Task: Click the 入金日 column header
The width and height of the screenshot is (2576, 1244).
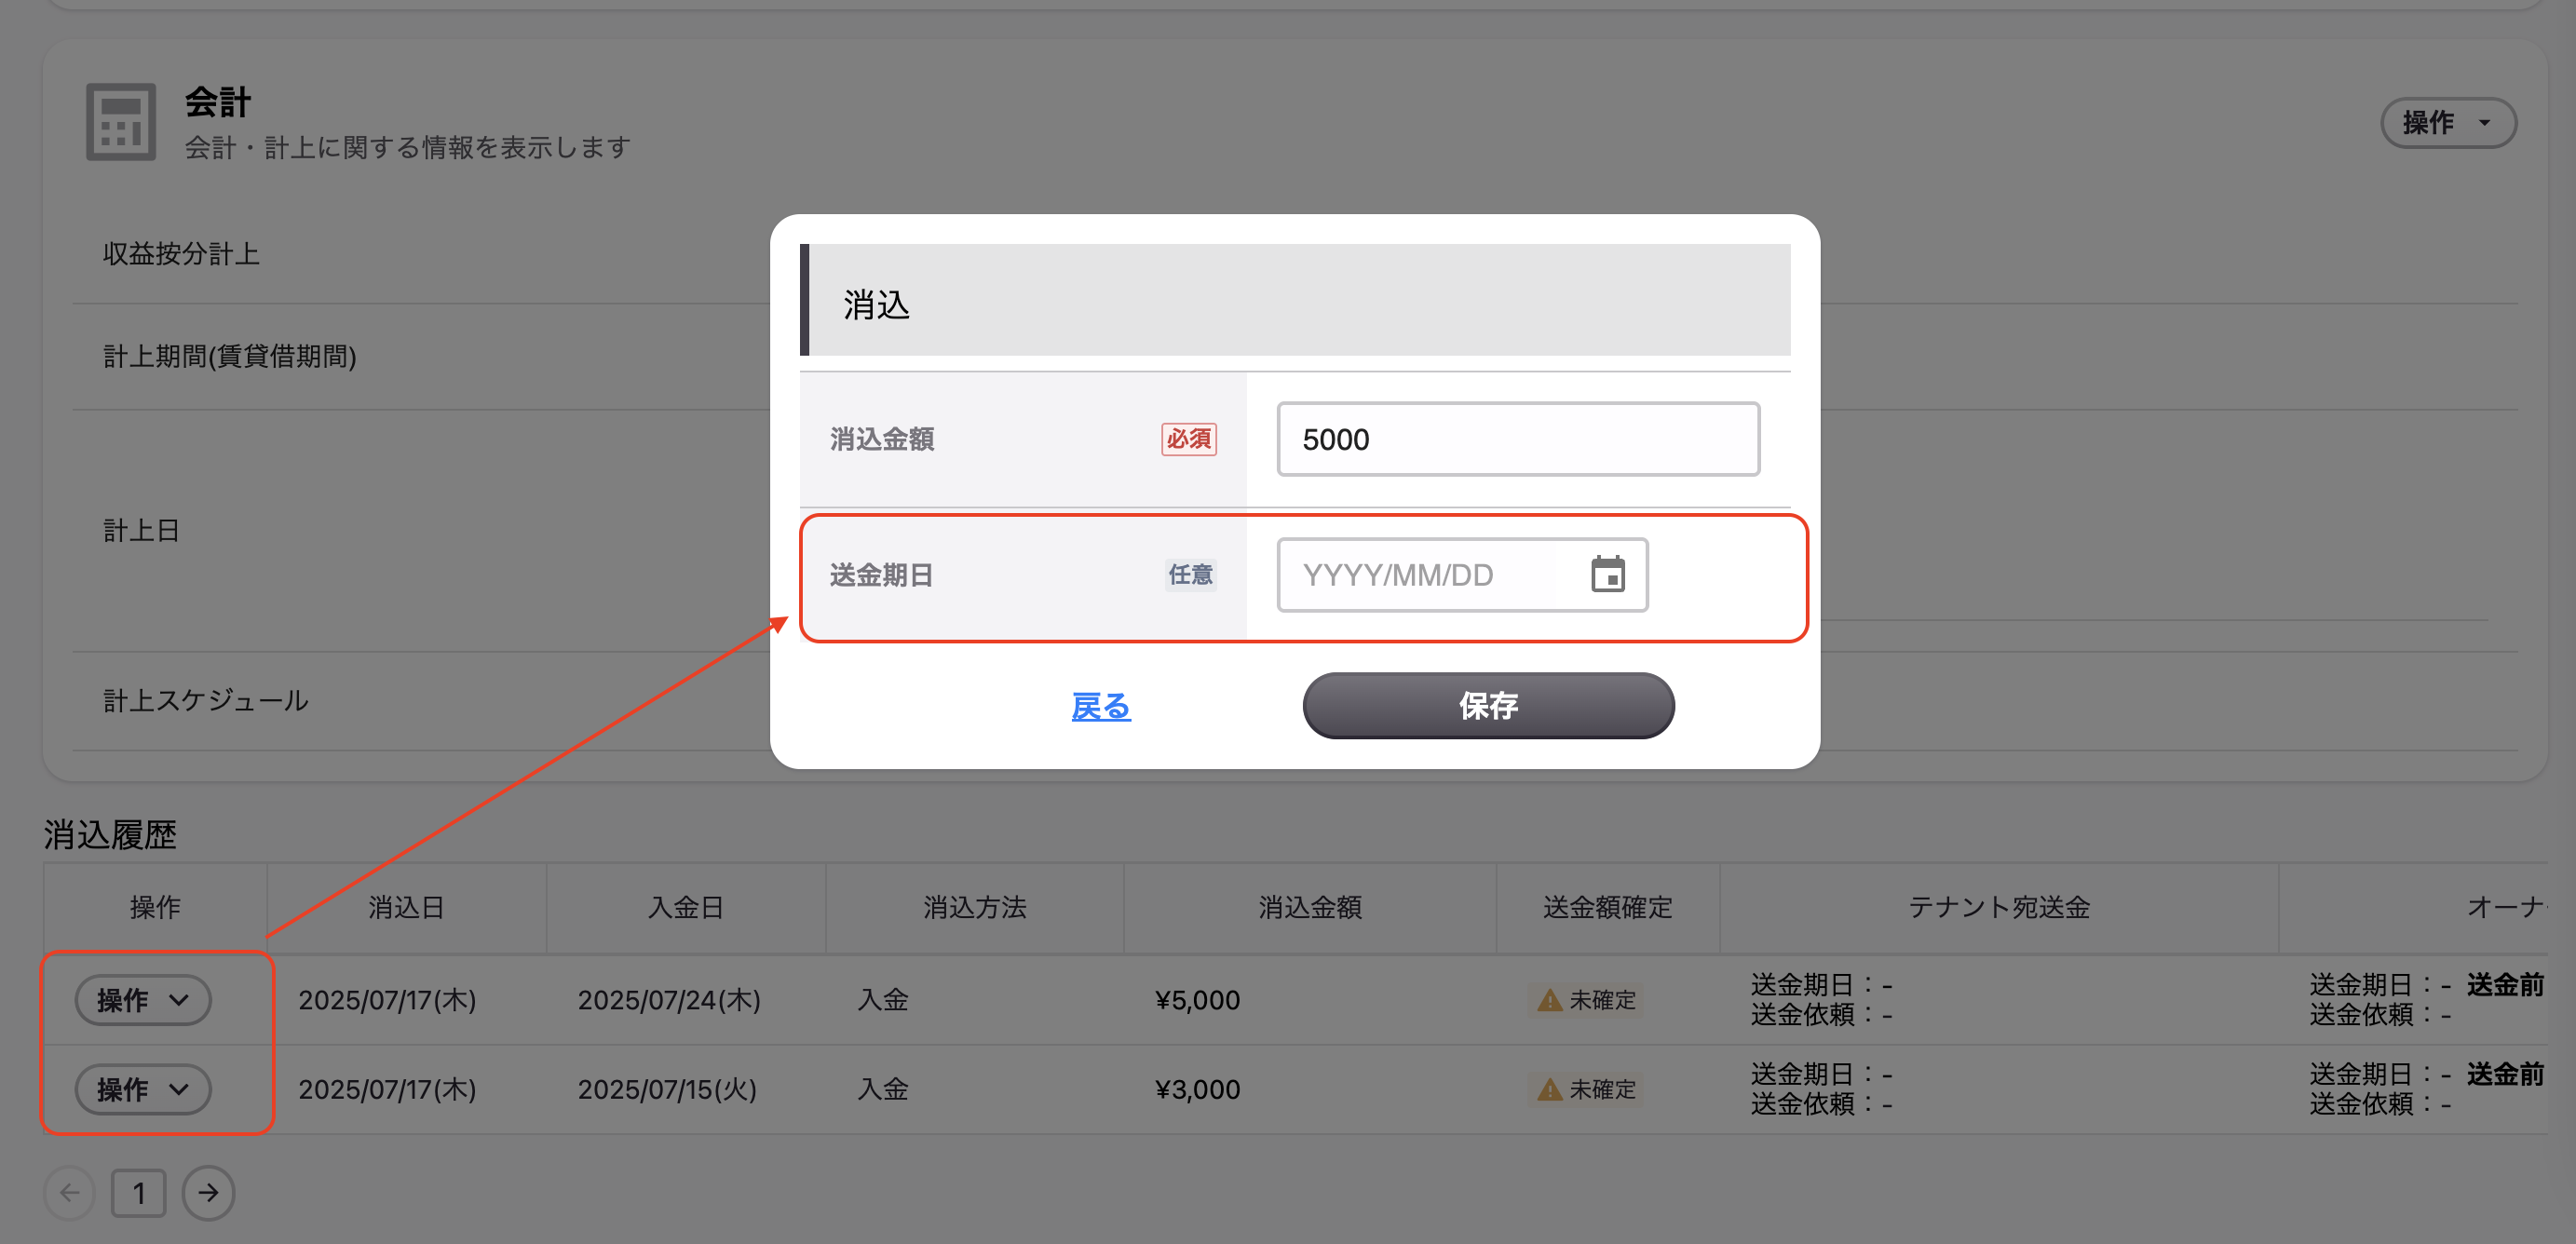Action: (x=686, y=907)
